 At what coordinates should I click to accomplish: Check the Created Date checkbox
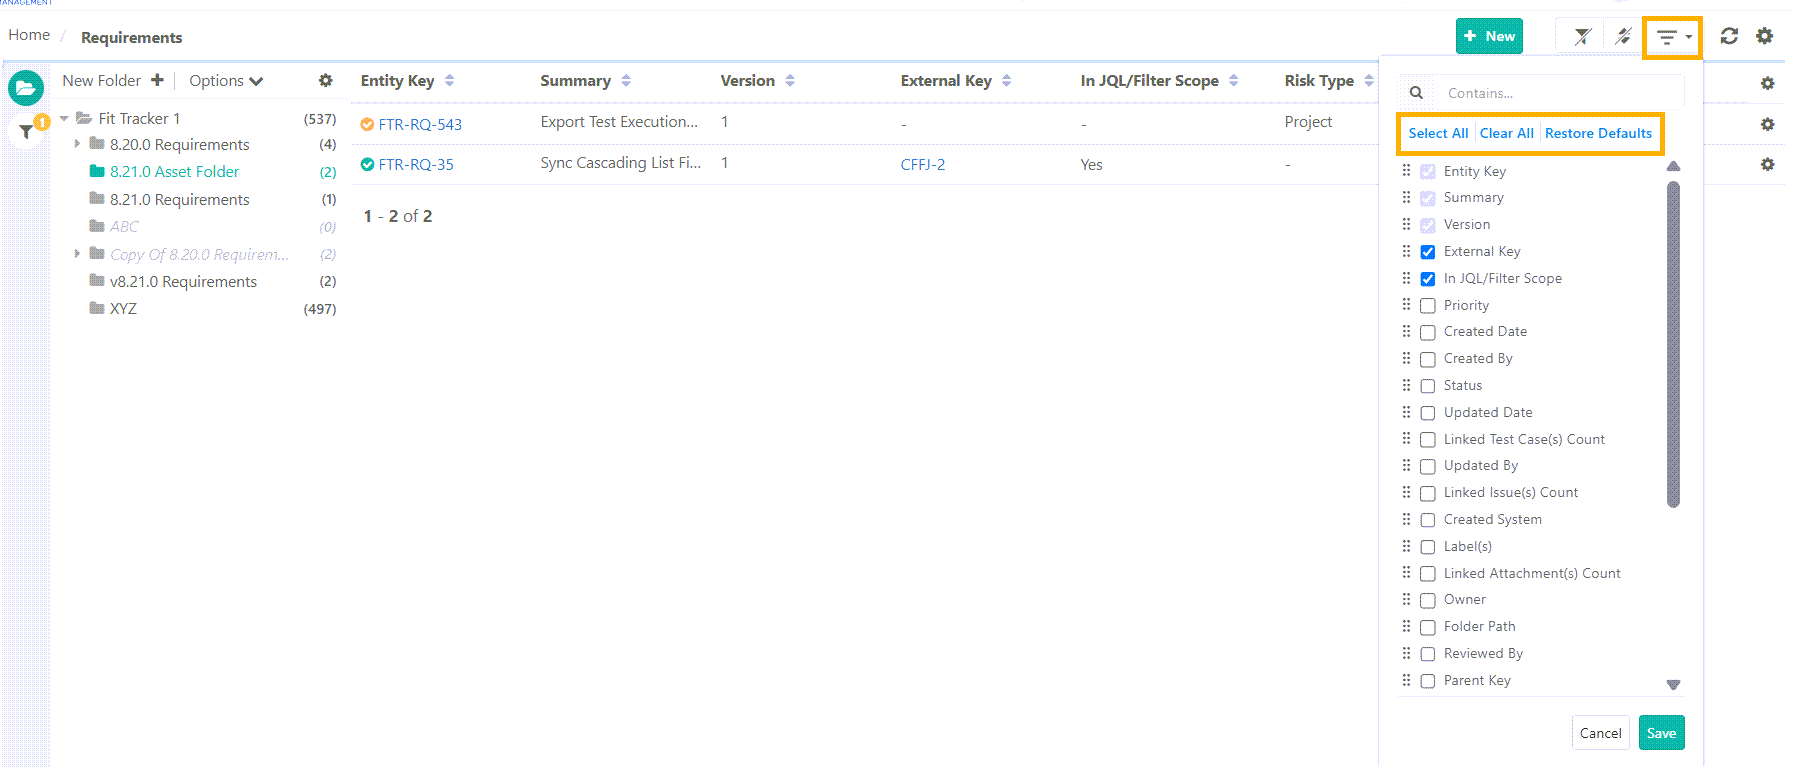tap(1428, 332)
